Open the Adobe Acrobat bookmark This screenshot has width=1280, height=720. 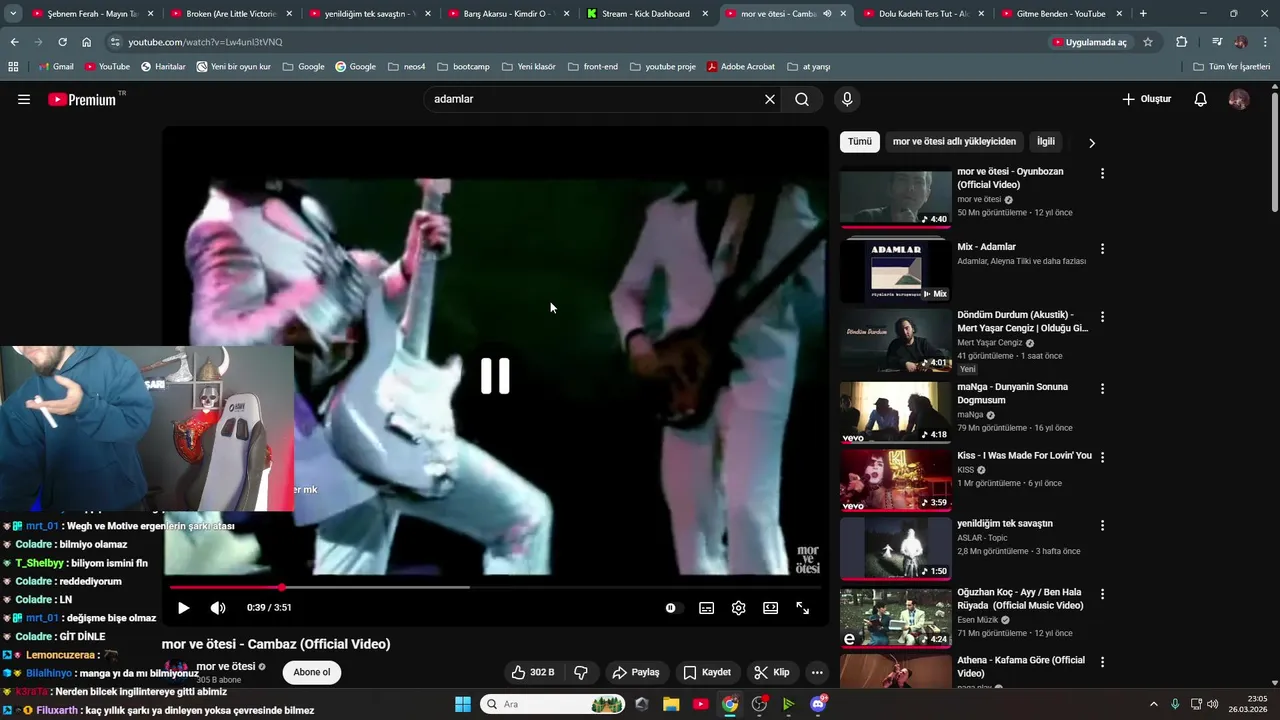pyautogui.click(x=741, y=67)
